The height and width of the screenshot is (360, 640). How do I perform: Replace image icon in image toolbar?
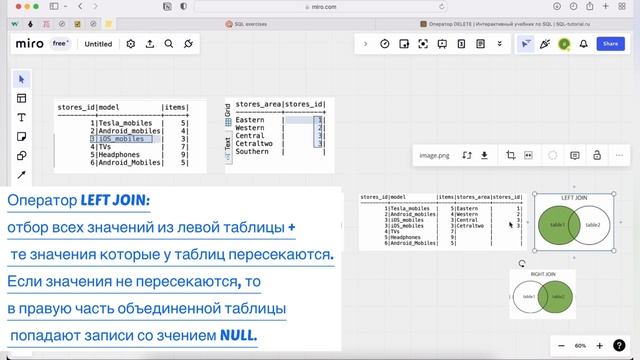467,155
